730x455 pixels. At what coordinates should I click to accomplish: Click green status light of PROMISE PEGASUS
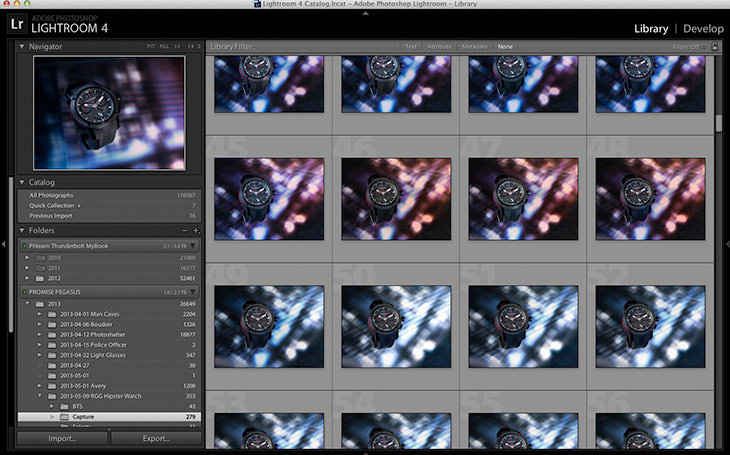pyautogui.click(x=24, y=292)
